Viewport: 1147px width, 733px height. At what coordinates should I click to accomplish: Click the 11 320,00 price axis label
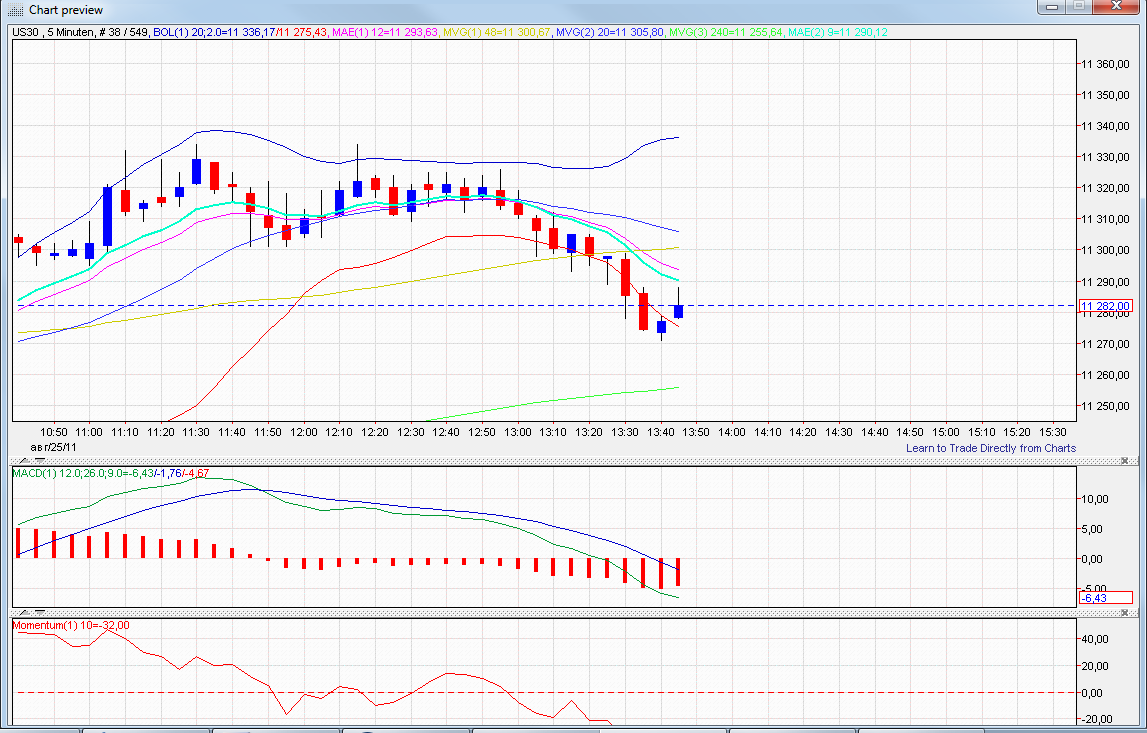click(1105, 188)
